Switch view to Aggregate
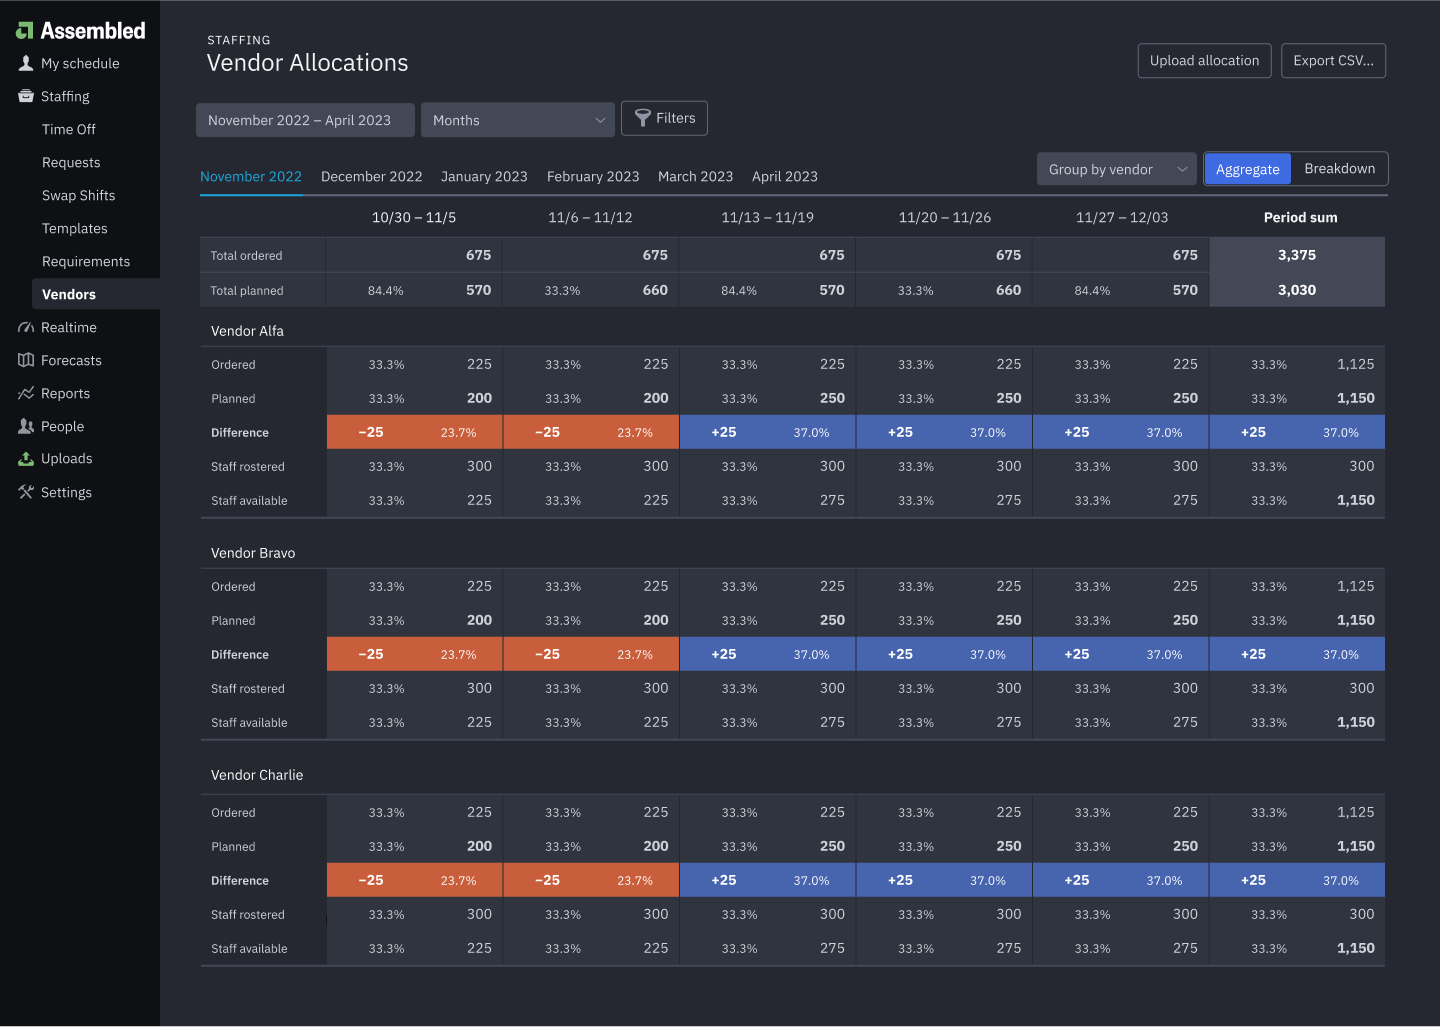Viewport: 1440px width, 1027px height. click(x=1247, y=169)
